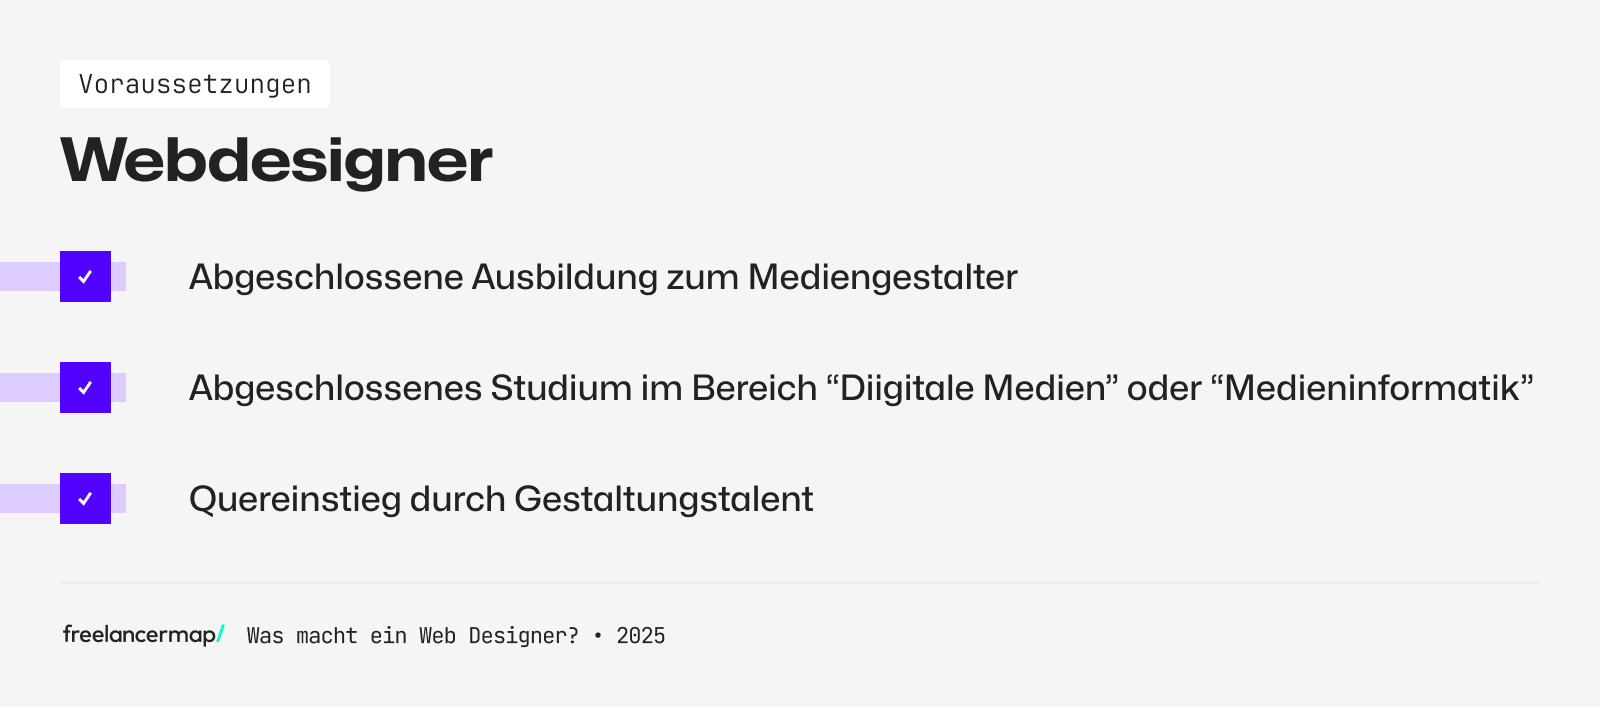Select the "Abgeschlossene Ausbildung zum Mediengestalter" item

[x=603, y=277]
